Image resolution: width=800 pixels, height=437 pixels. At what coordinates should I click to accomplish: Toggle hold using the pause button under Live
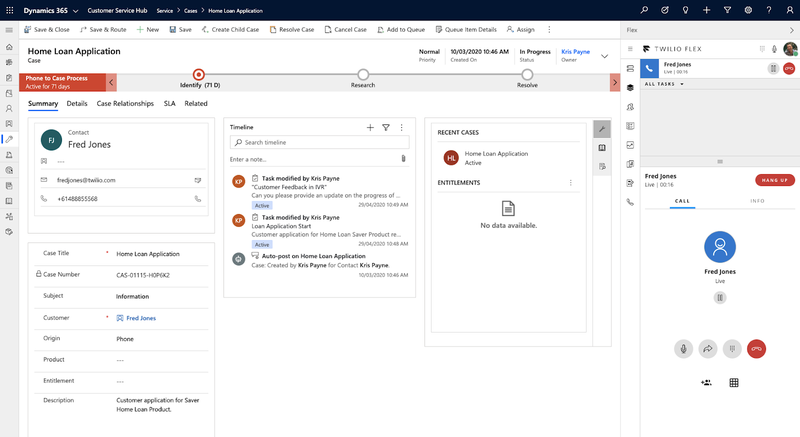point(719,297)
